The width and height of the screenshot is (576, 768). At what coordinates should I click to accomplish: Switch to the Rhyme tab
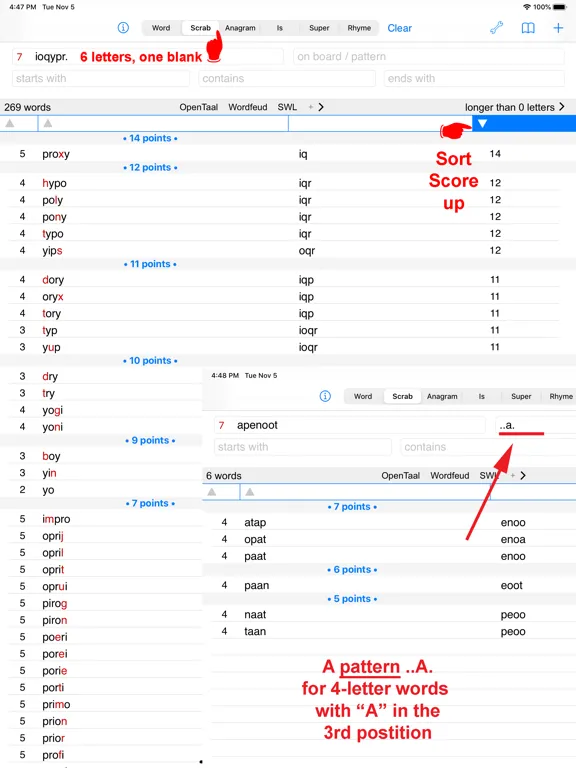coord(359,28)
